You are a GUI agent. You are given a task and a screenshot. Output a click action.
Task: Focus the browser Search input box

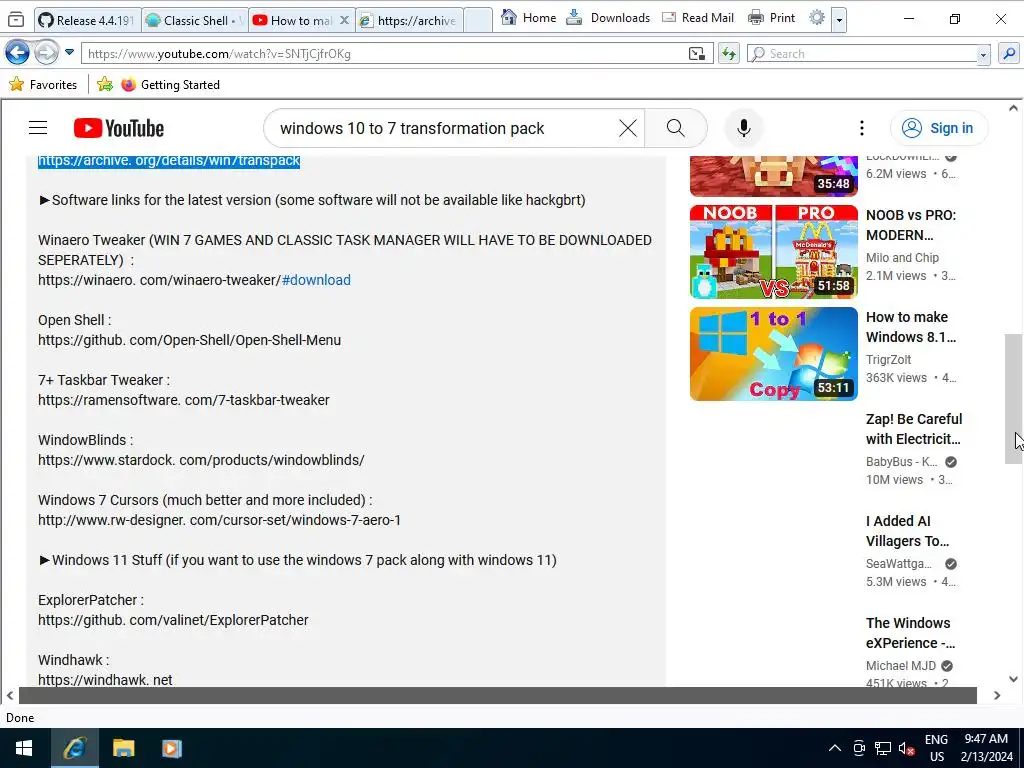(862, 54)
